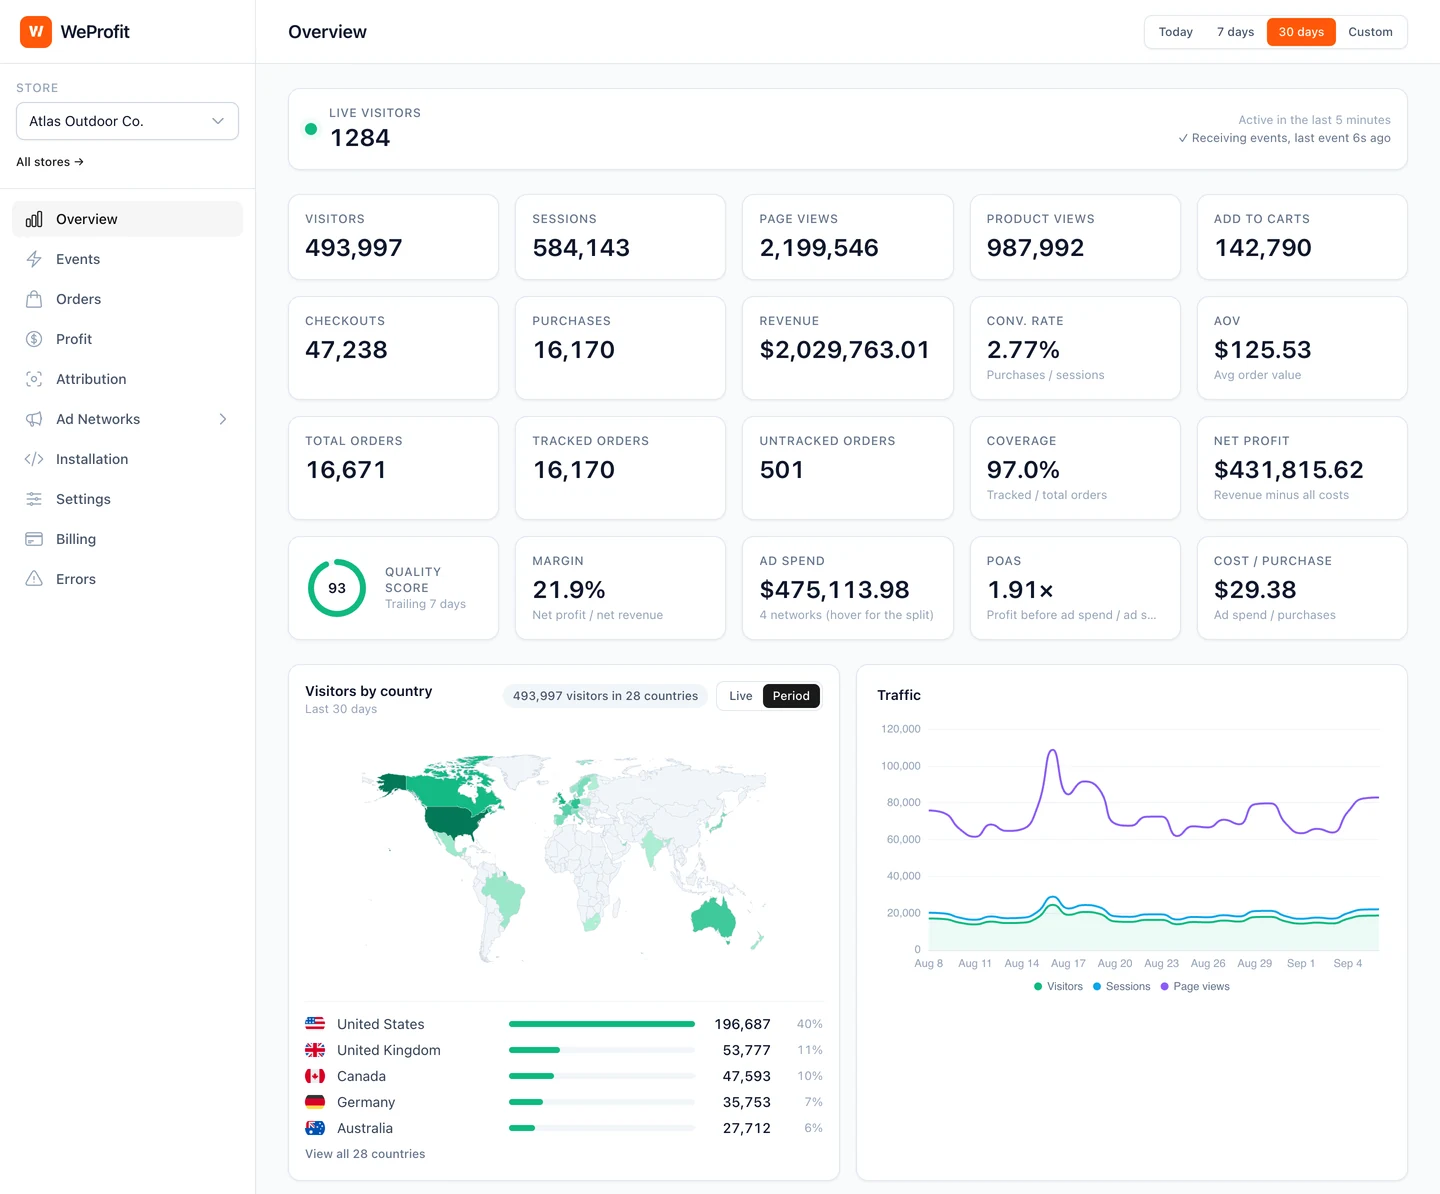
Task: Click the WeProfit logo icon
Action: 36,32
